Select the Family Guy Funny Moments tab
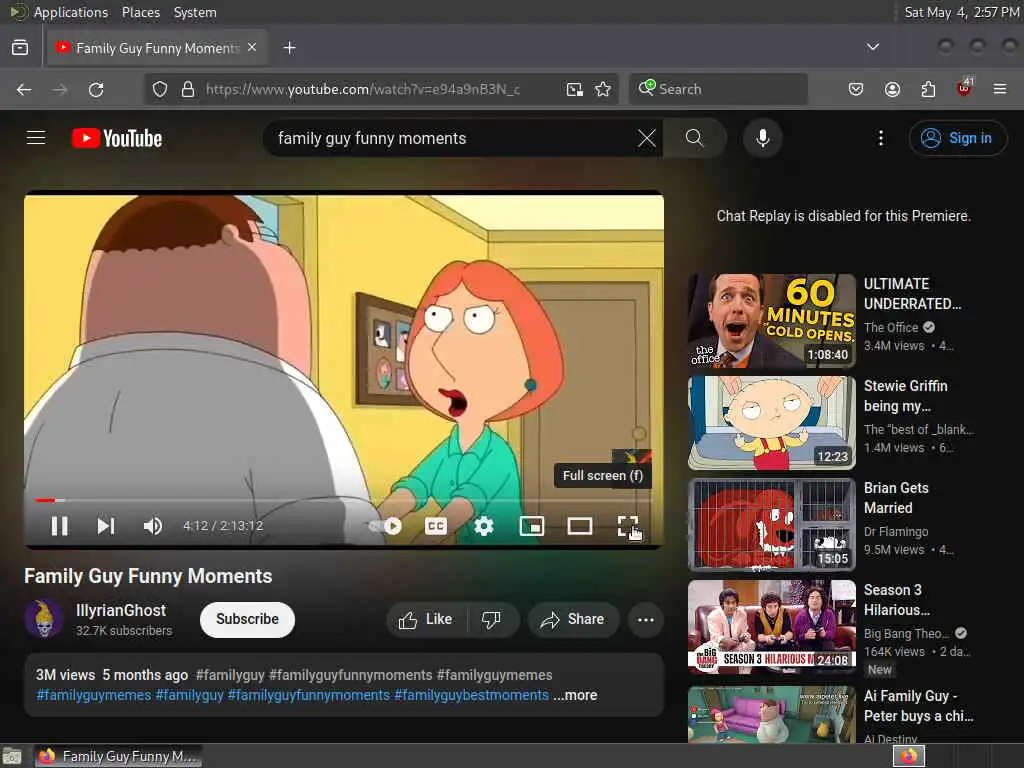Screen dimensions: 1024x768 157,48
